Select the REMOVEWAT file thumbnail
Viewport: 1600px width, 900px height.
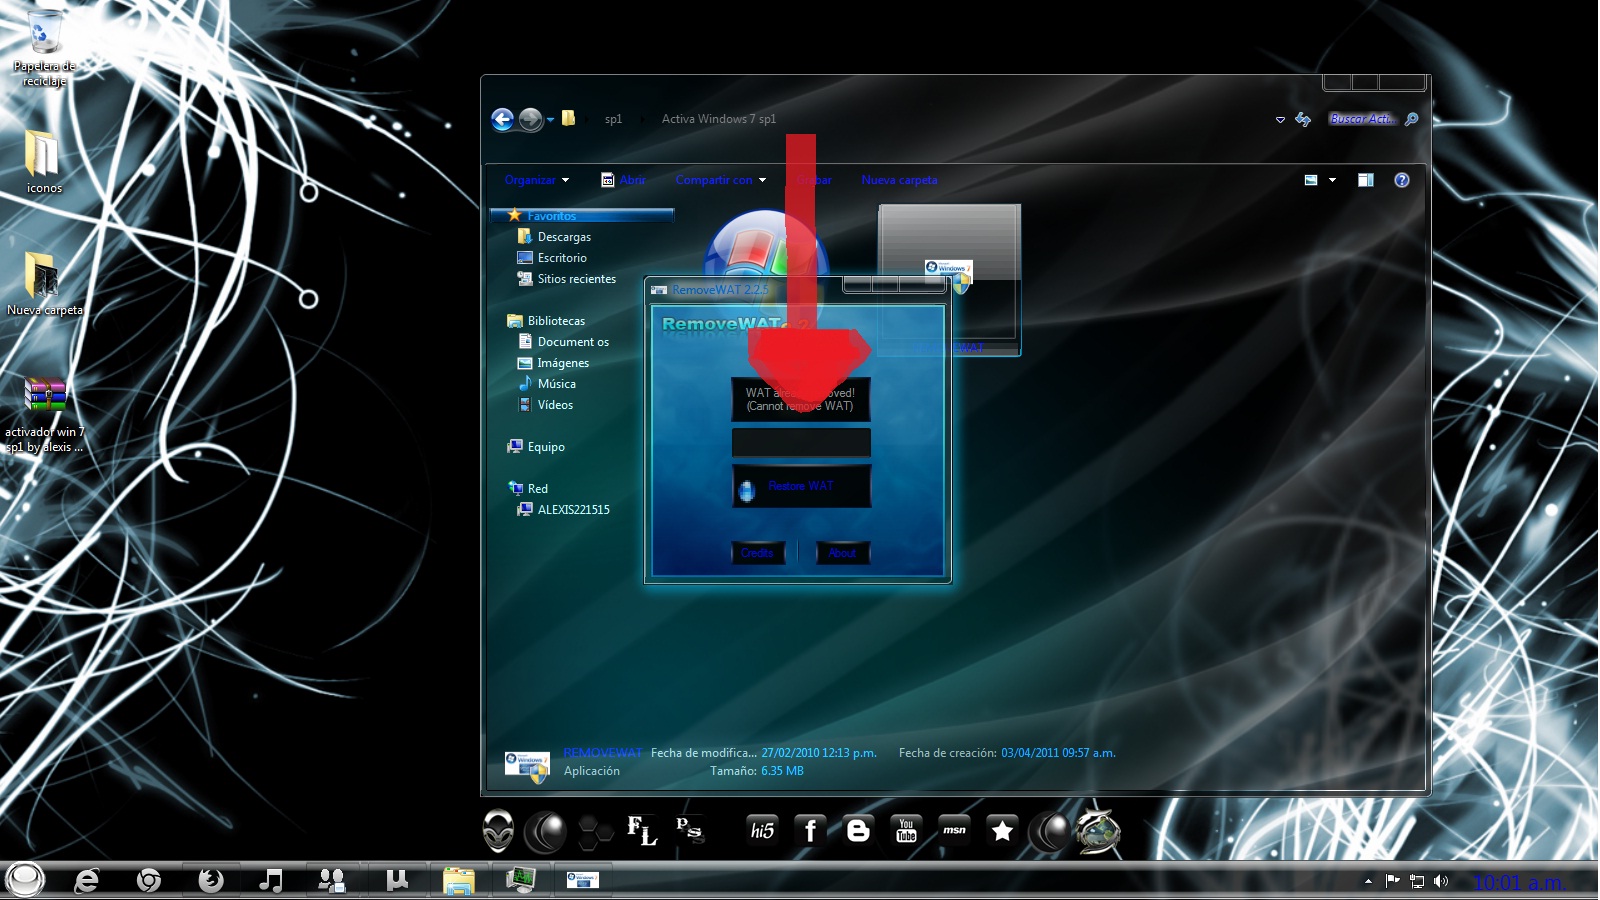coord(949,280)
